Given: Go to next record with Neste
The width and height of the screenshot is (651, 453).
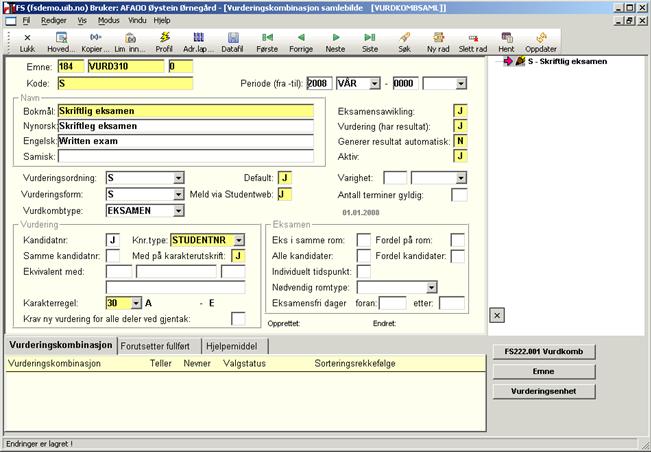Looking at the screenshot, I should [x=335, y=41].
